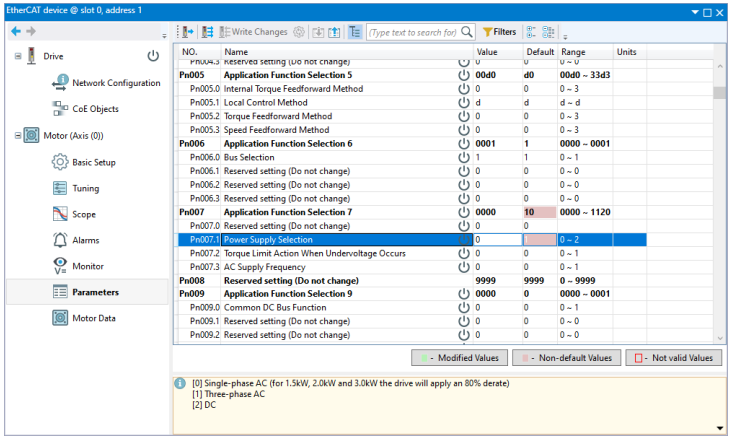Click the power icon on Pn009.0 row
732x440 pixels.
pos(464,307)
